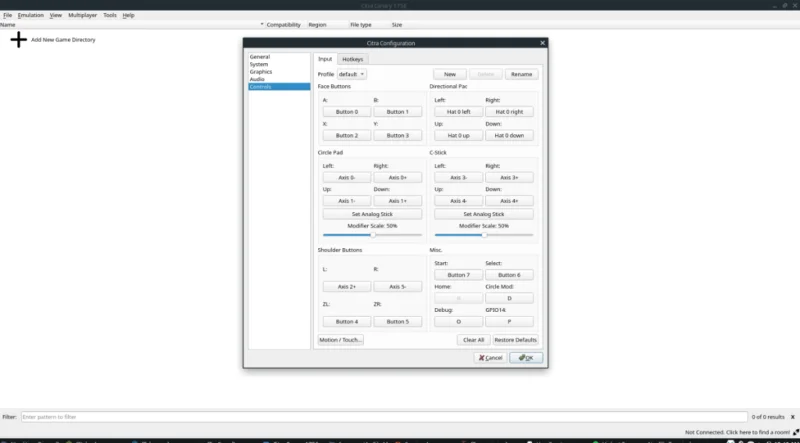
Task: Click the GPIO14 P mapping button
Action: (509, 322)
